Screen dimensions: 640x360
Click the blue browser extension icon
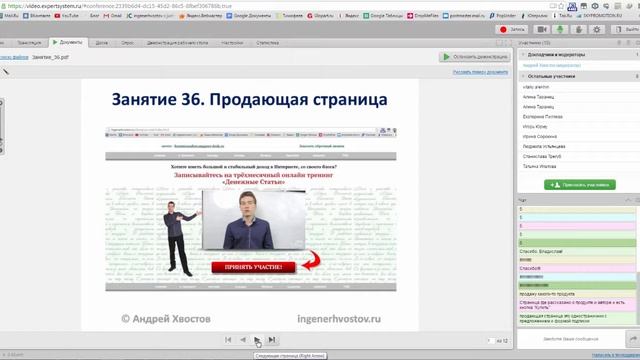572,6
